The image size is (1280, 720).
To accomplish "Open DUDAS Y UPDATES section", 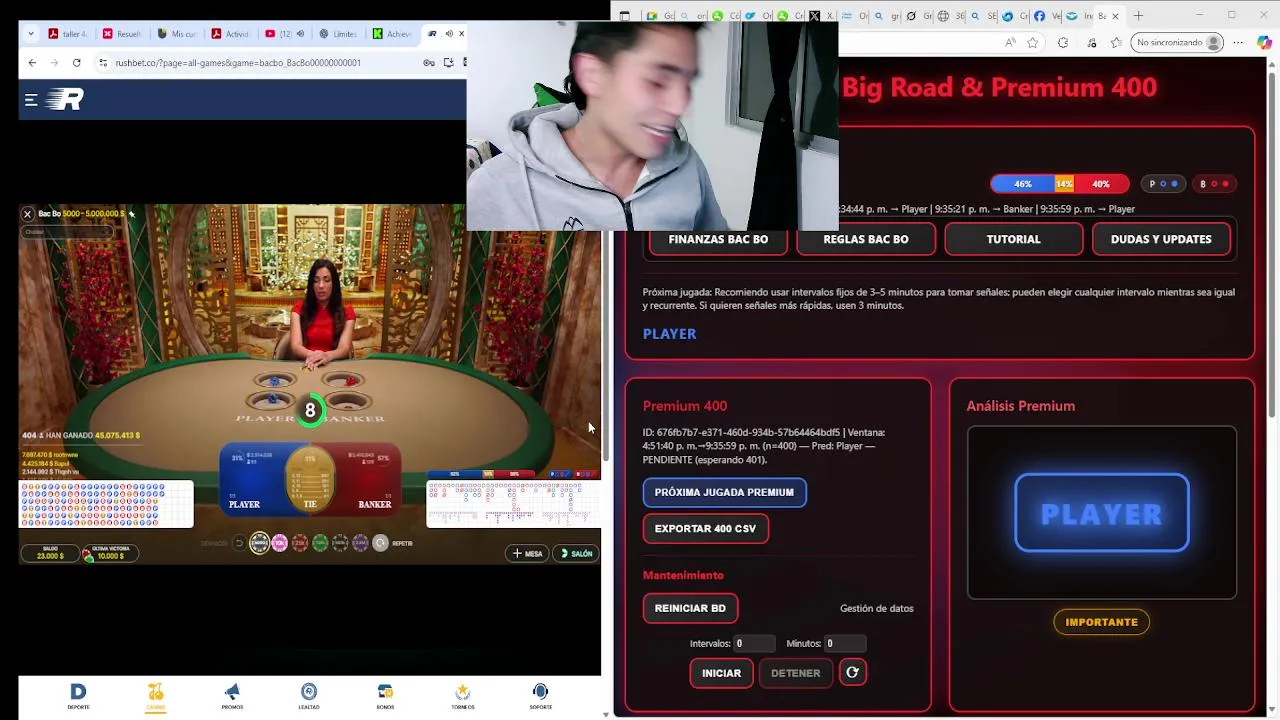I will [1161, 239].
